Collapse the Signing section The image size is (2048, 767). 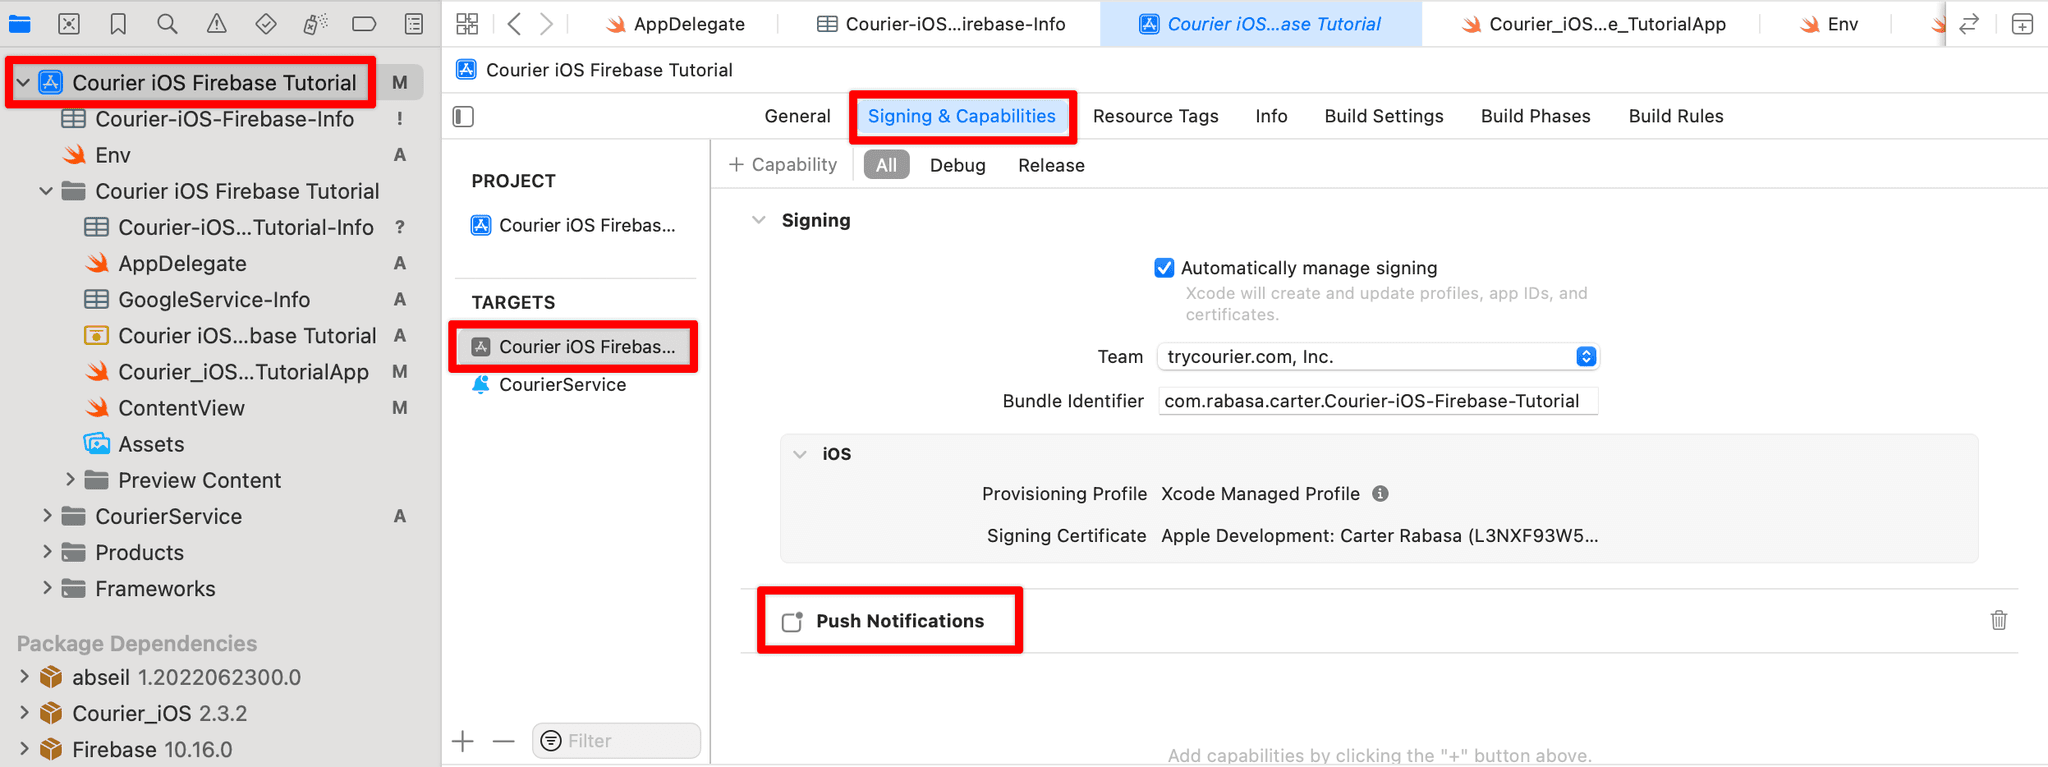click(759, 220)
